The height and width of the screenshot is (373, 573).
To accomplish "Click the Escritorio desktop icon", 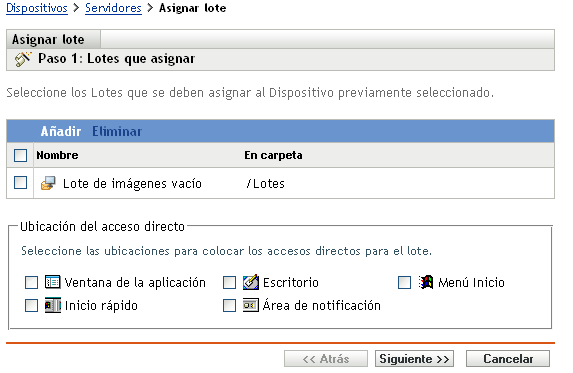I will 251,282.
